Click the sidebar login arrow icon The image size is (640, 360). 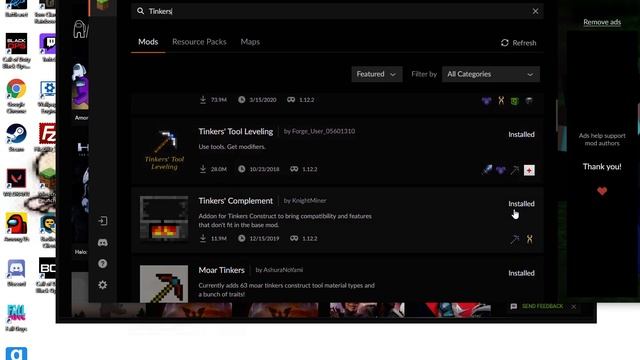click(102, 221)
